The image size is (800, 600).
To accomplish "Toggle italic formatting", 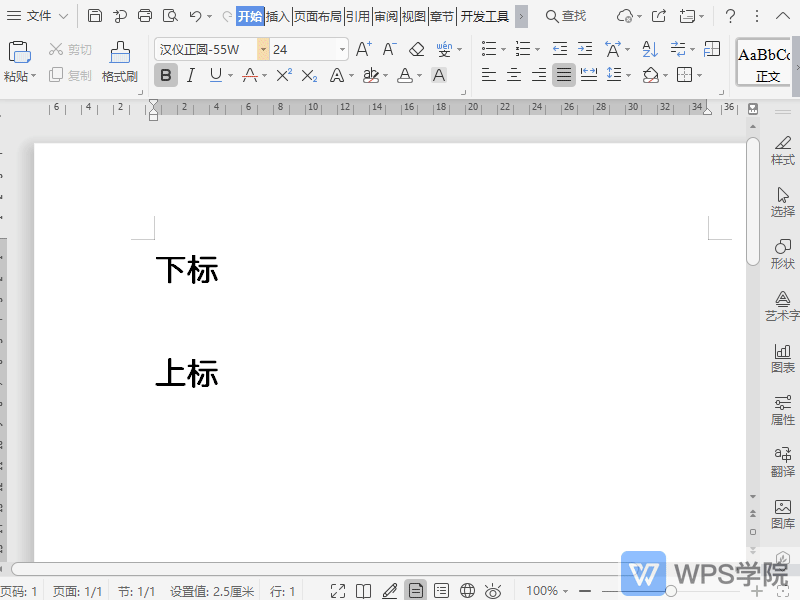I will [191, 75].
